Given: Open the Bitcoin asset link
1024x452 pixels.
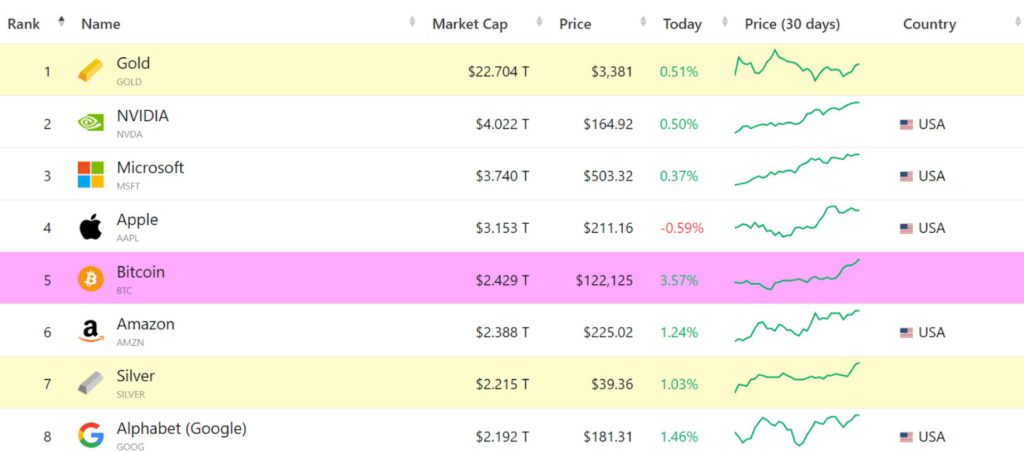Looking at the screenshot, I should click(140, 272).
